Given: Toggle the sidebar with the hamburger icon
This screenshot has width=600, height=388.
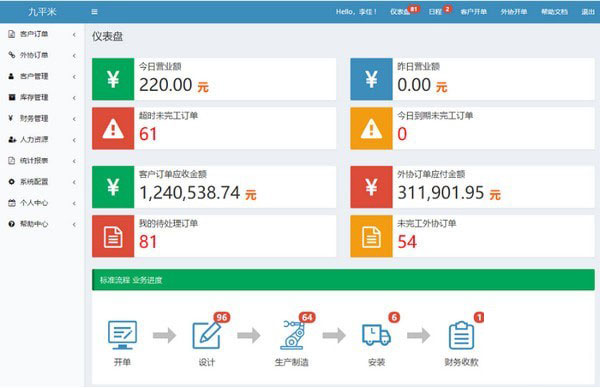Looking at the screenshot, I should (94, 12).
